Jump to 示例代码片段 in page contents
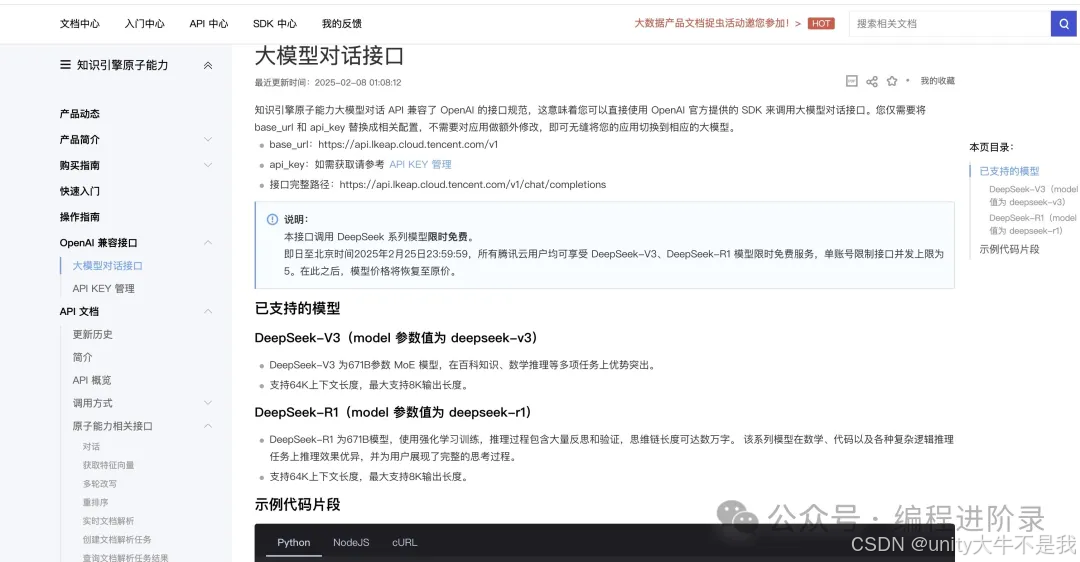1080x562 pixels. point(1009,249)
